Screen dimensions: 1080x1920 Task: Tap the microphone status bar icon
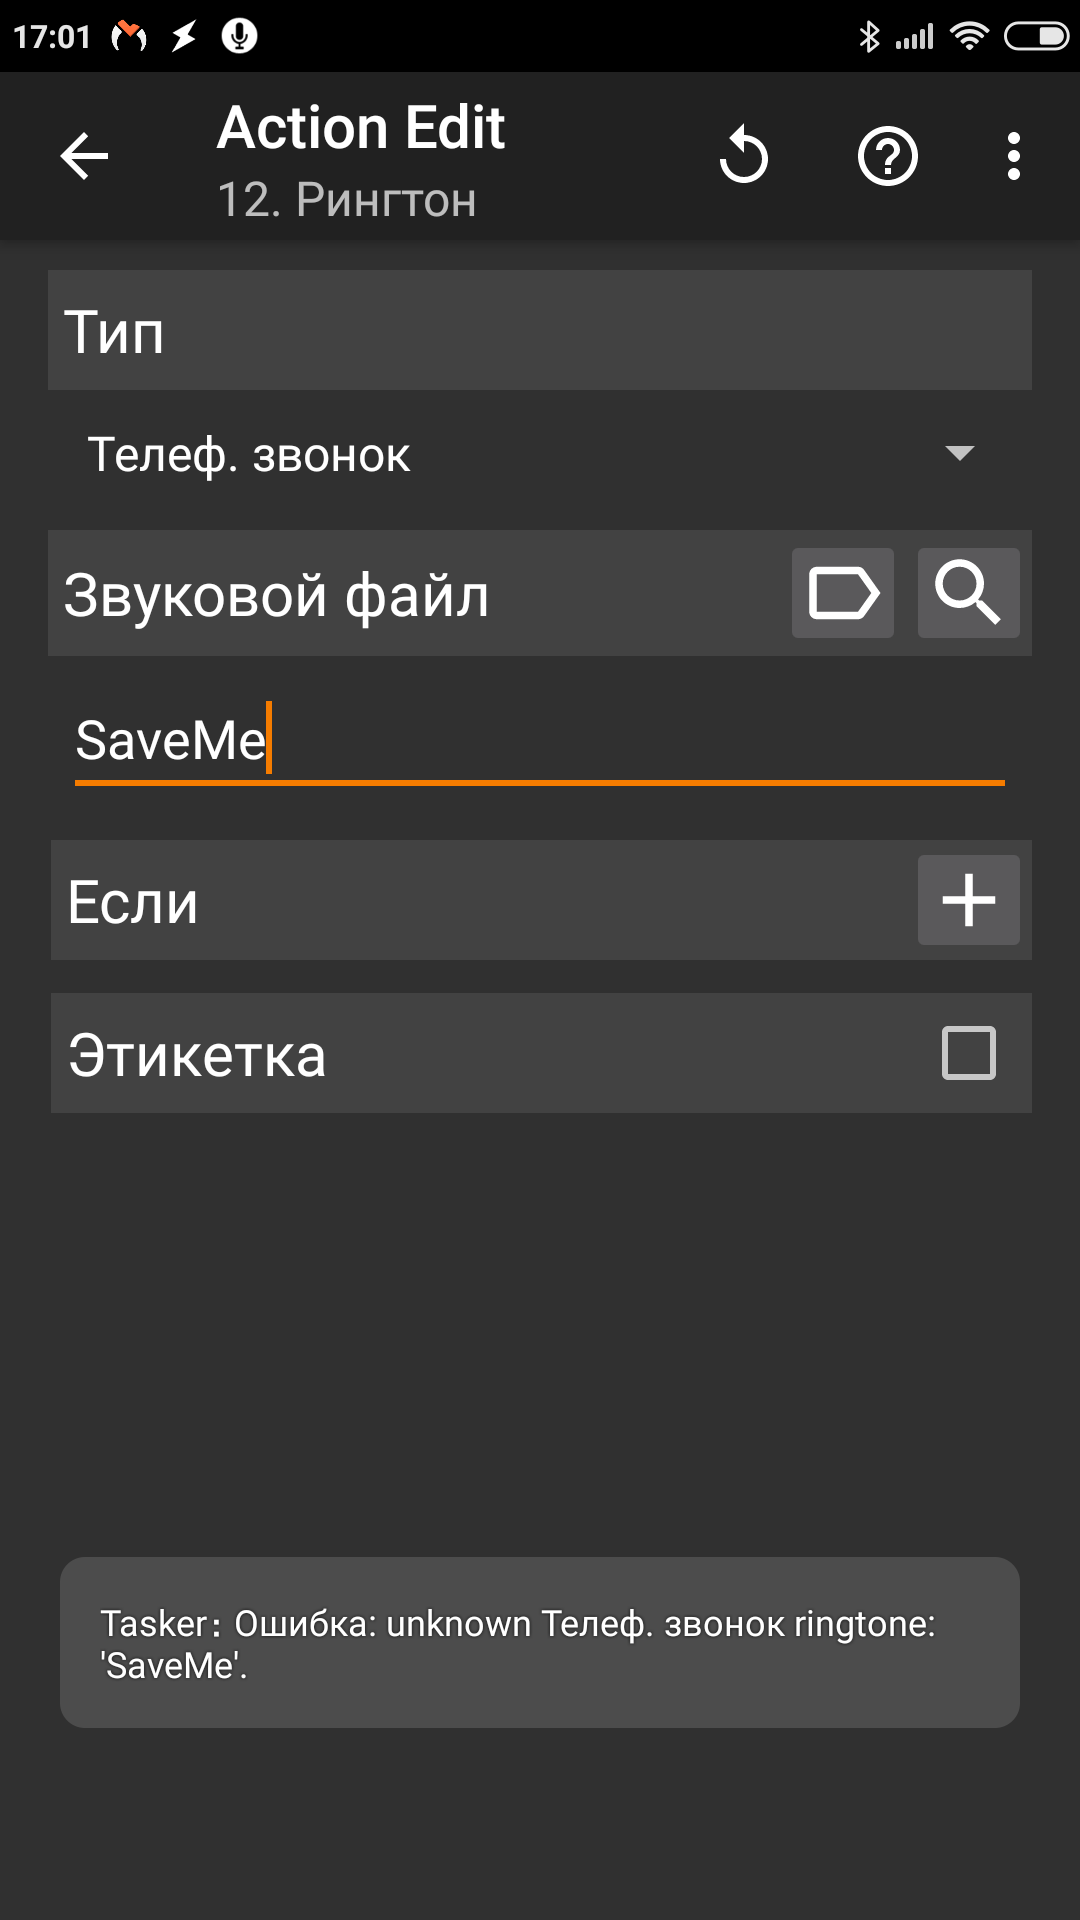(x=239, y=37)
